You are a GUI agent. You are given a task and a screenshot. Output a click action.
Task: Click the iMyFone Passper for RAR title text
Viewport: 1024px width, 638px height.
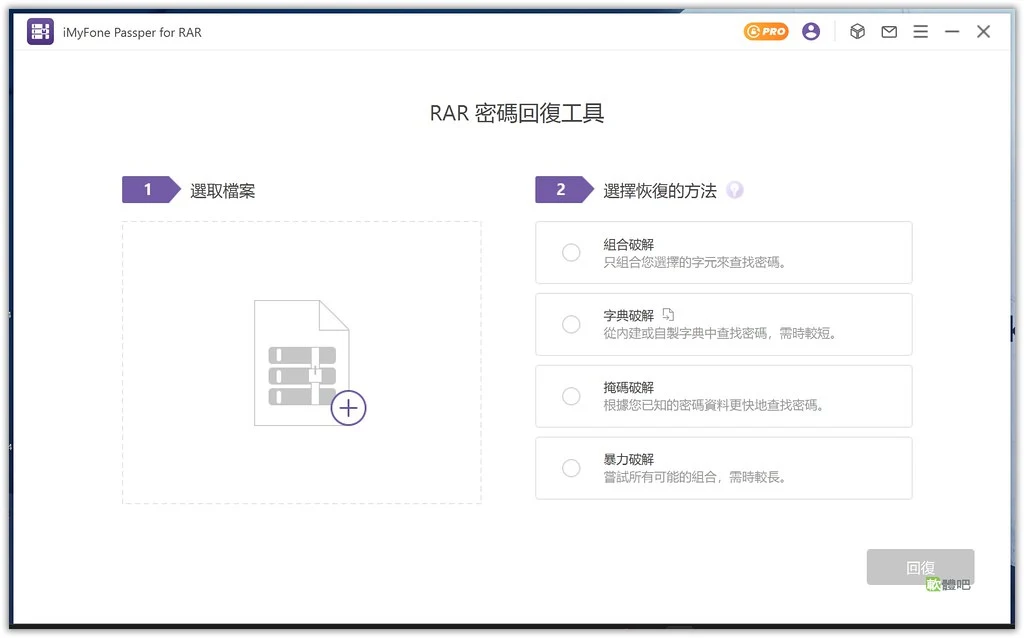132,32
